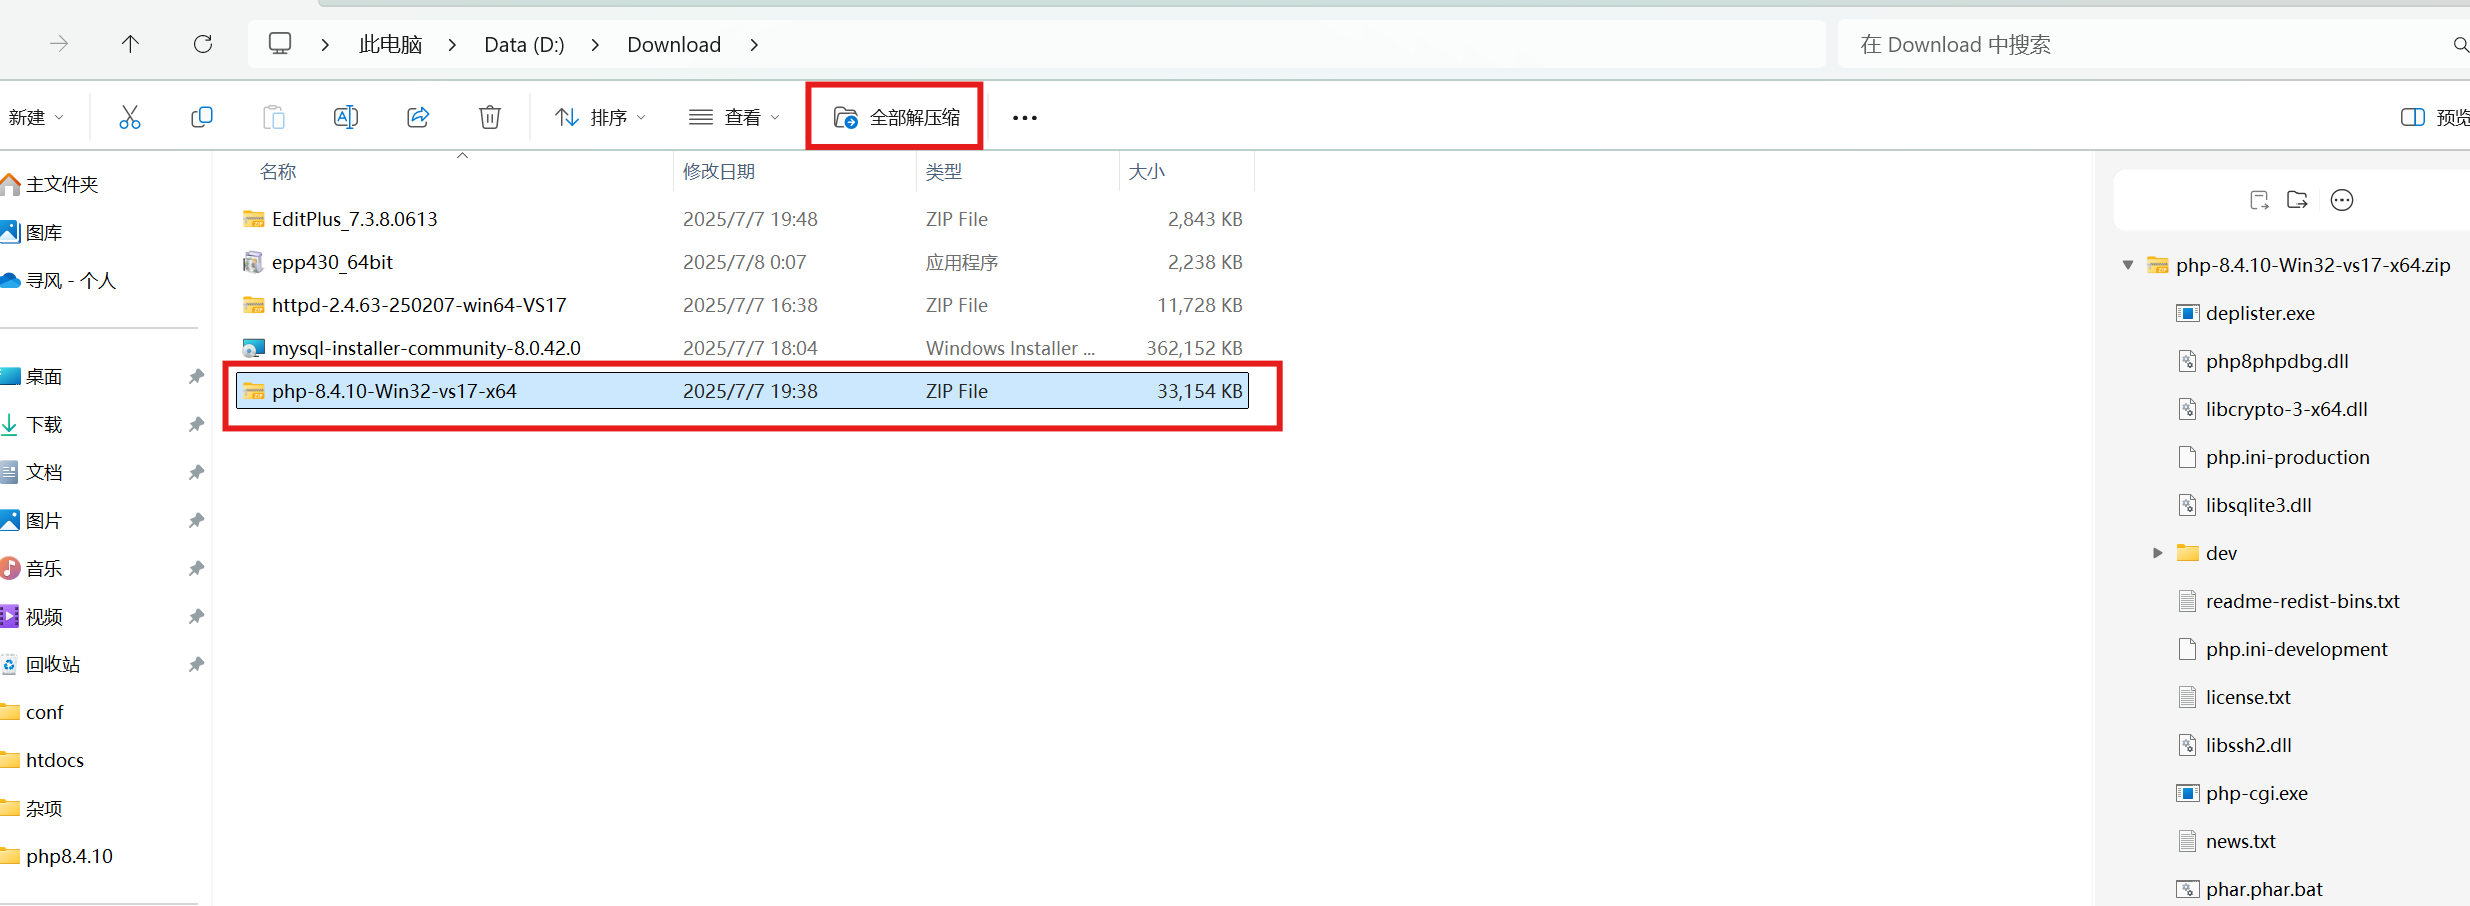Screen dimensions: 2470x906
Task: Select the Cut tool in the toolbar
Action: pyautogui.click(x=130, y=116)
